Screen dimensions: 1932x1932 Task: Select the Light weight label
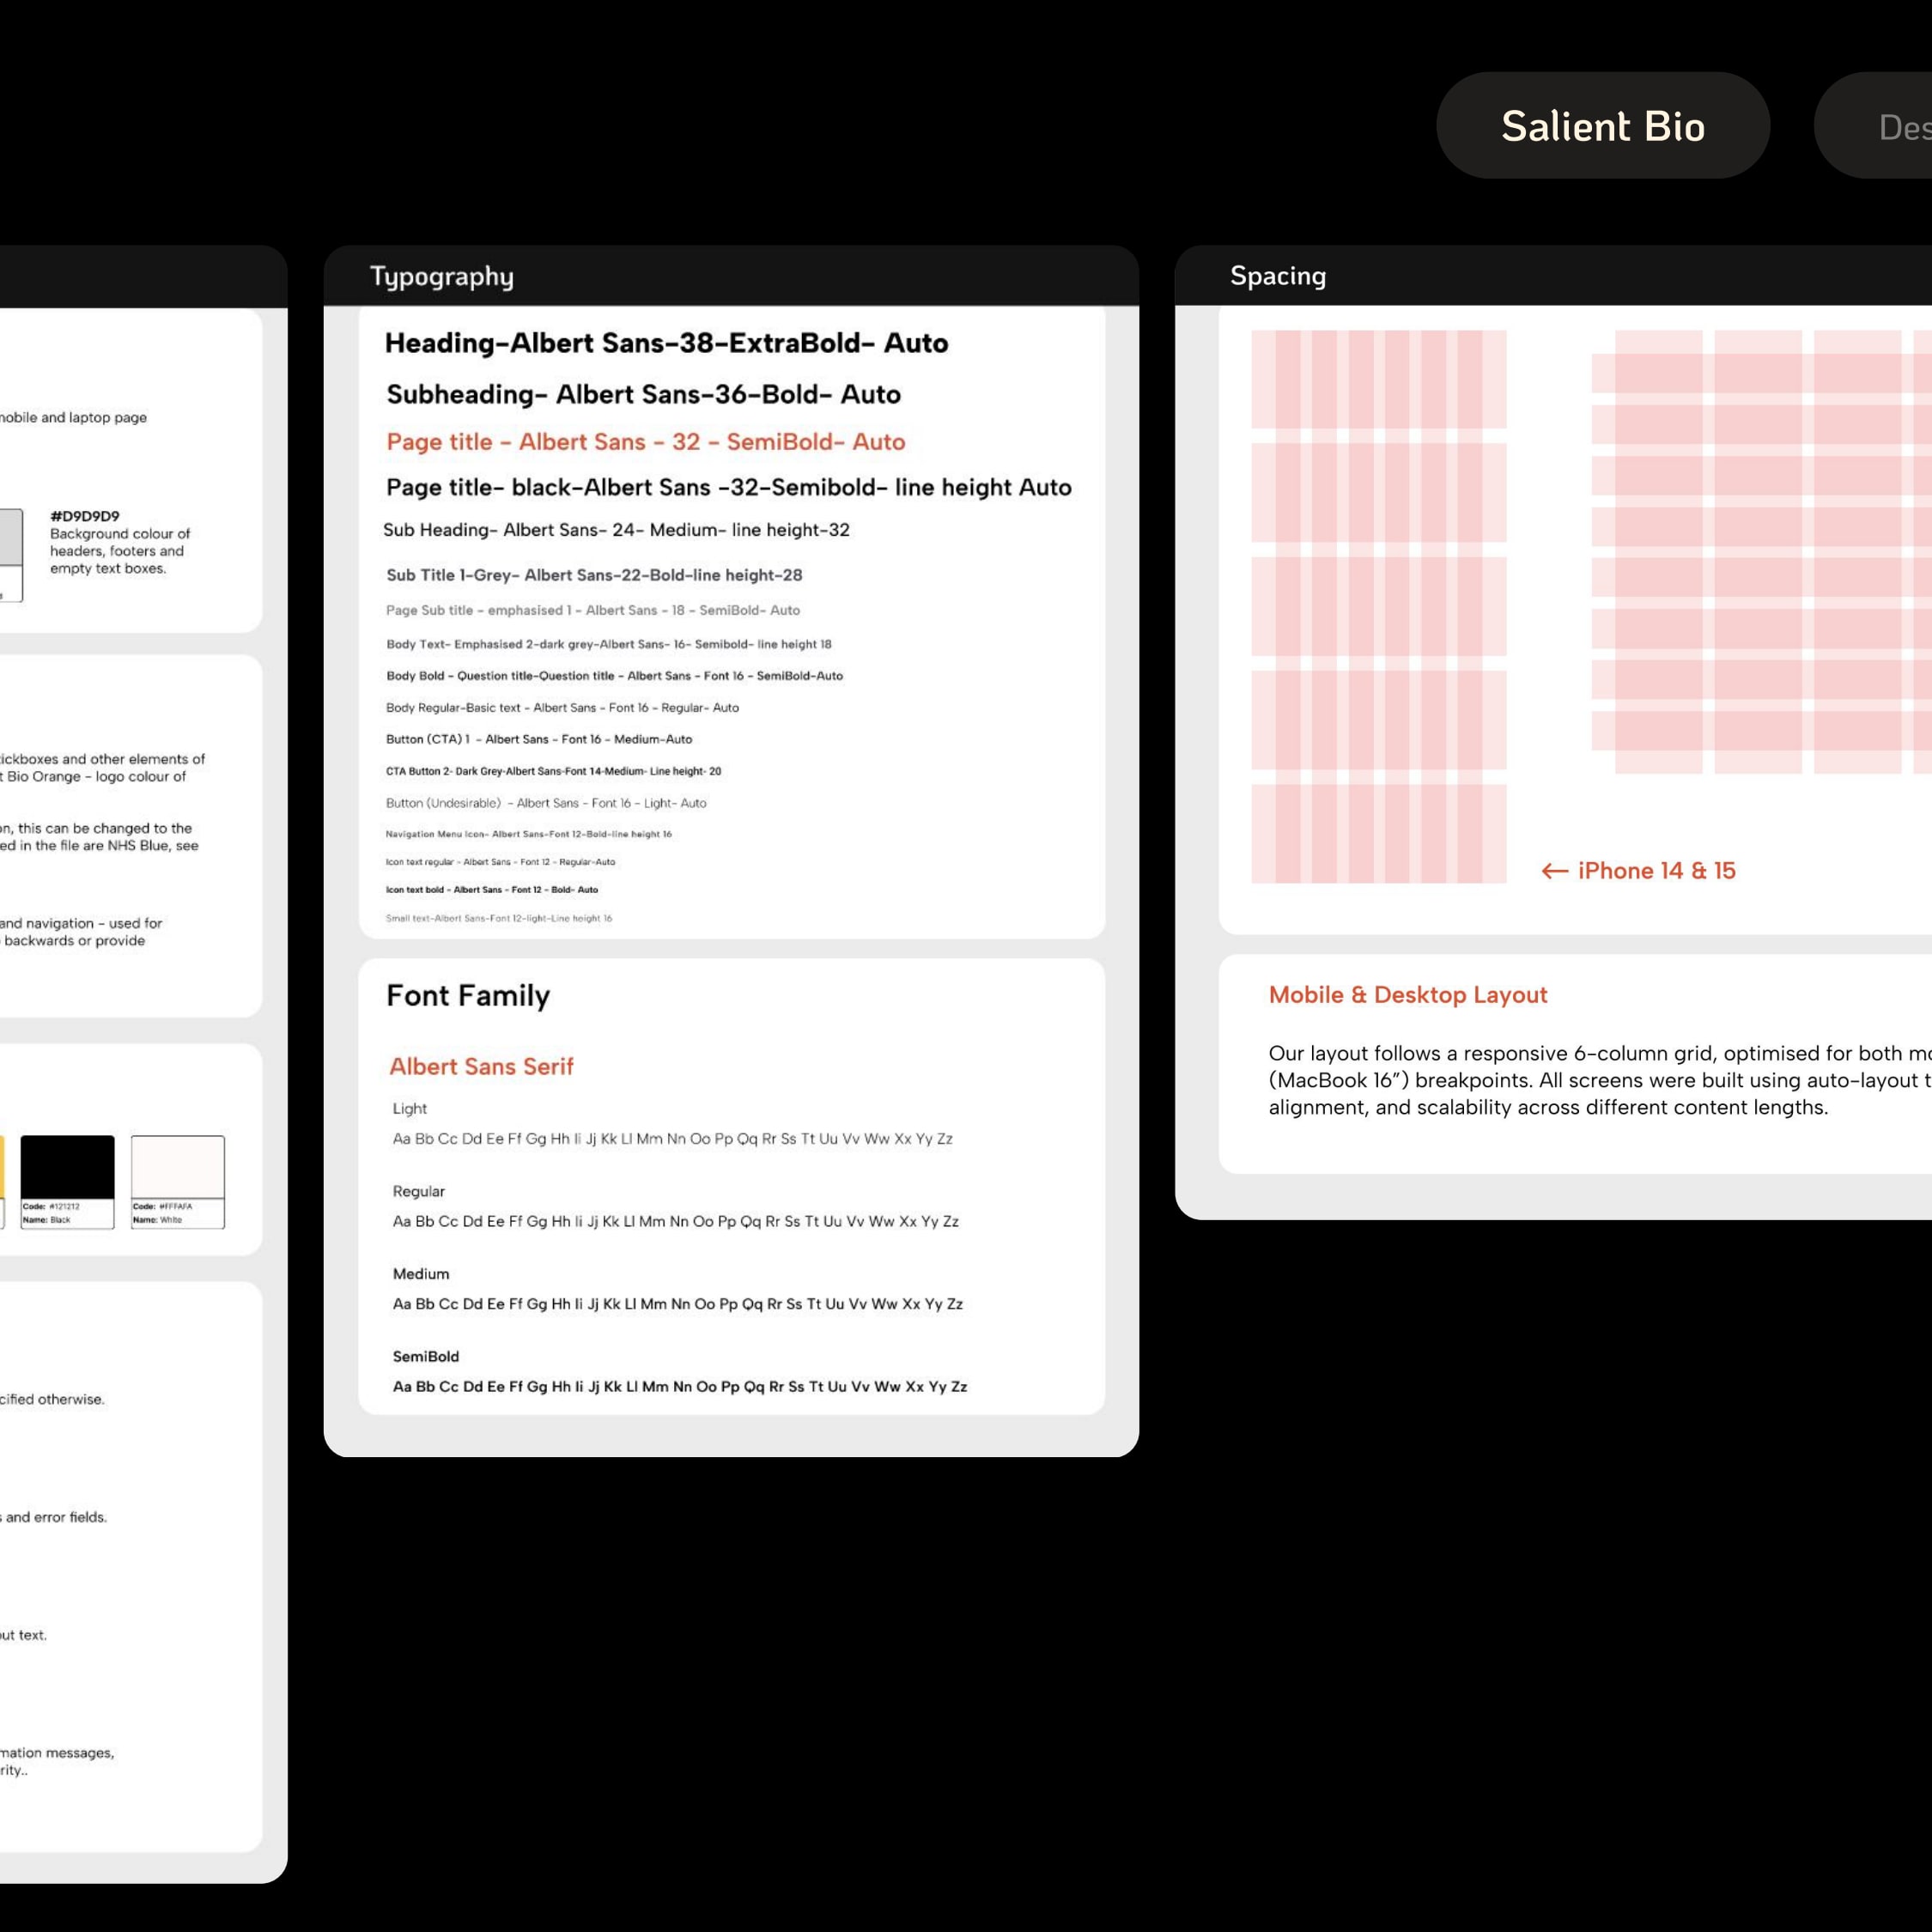click(409, 1108)
